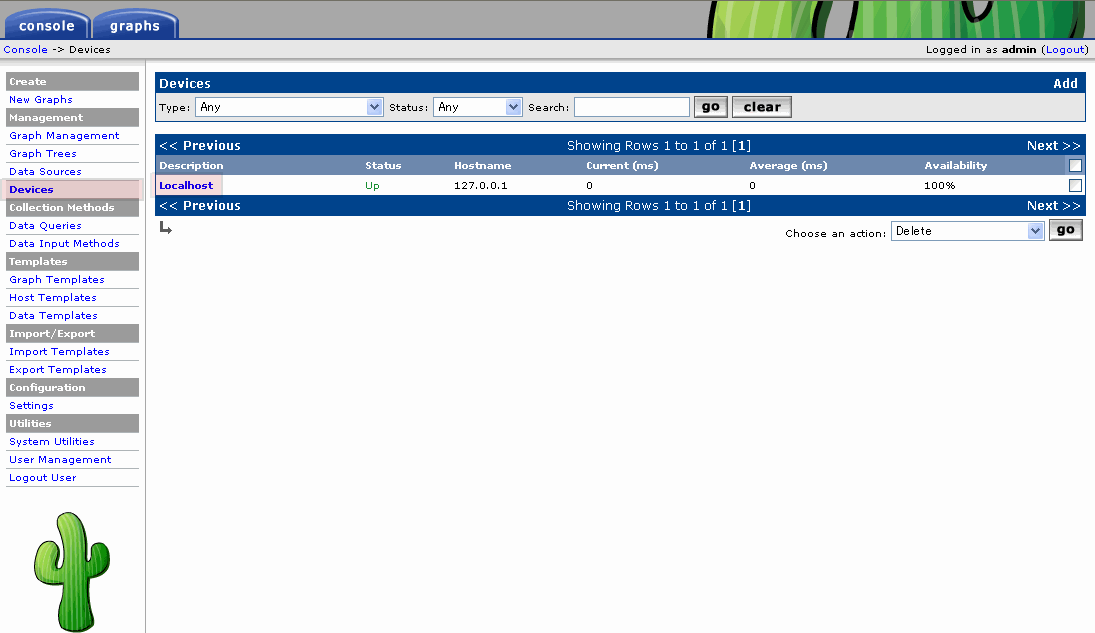Open Graph Management in sidebar

point(64,136)
